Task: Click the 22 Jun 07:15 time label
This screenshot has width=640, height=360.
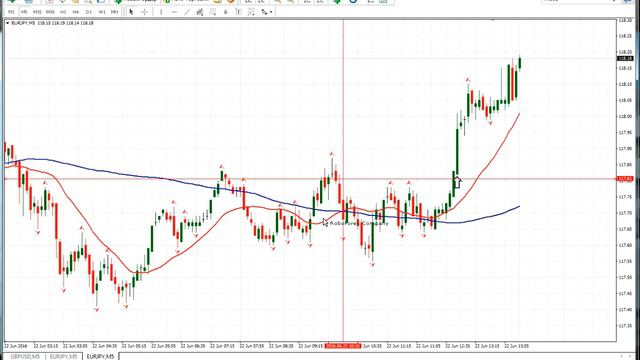Action: click(222, 346)
